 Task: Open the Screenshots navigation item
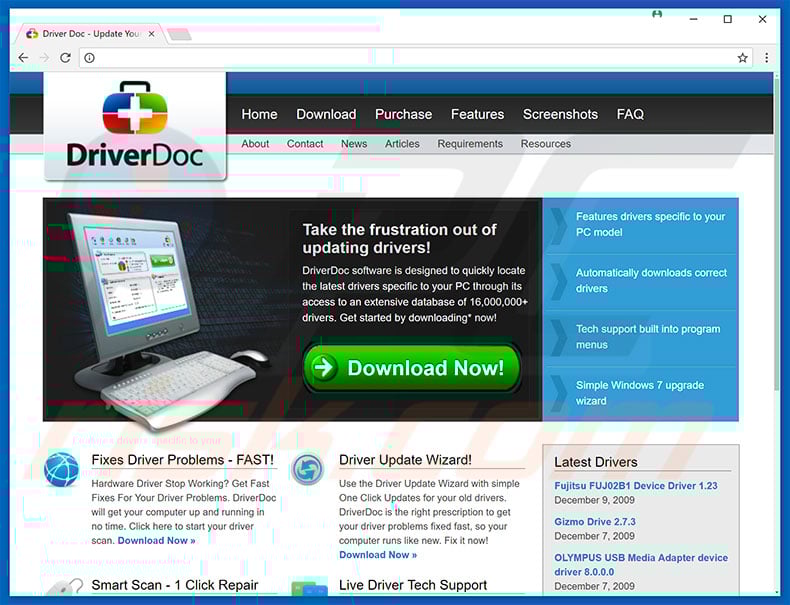click(560, 114)
